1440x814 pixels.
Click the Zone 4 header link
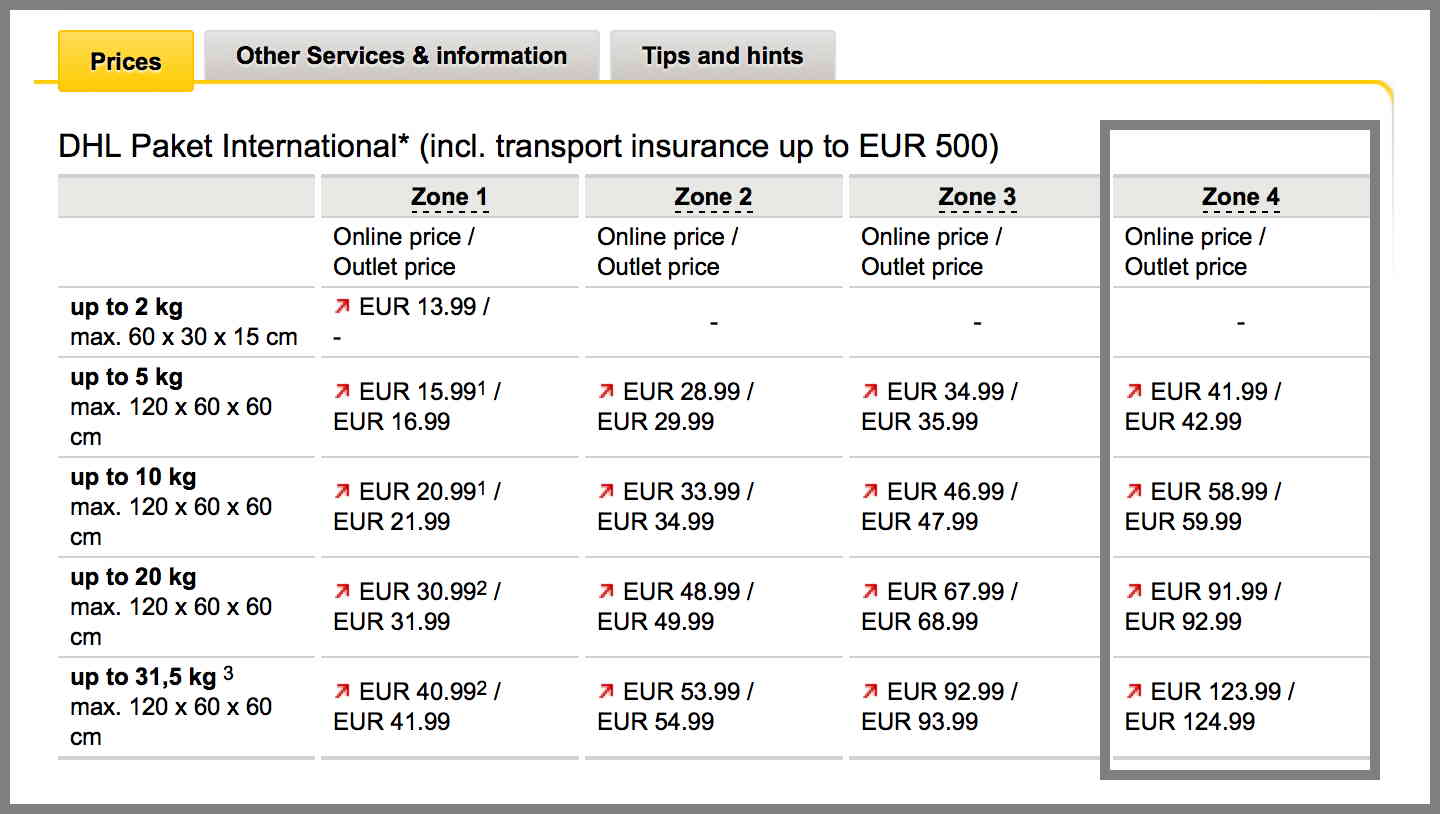click(x=1241, y=198)
